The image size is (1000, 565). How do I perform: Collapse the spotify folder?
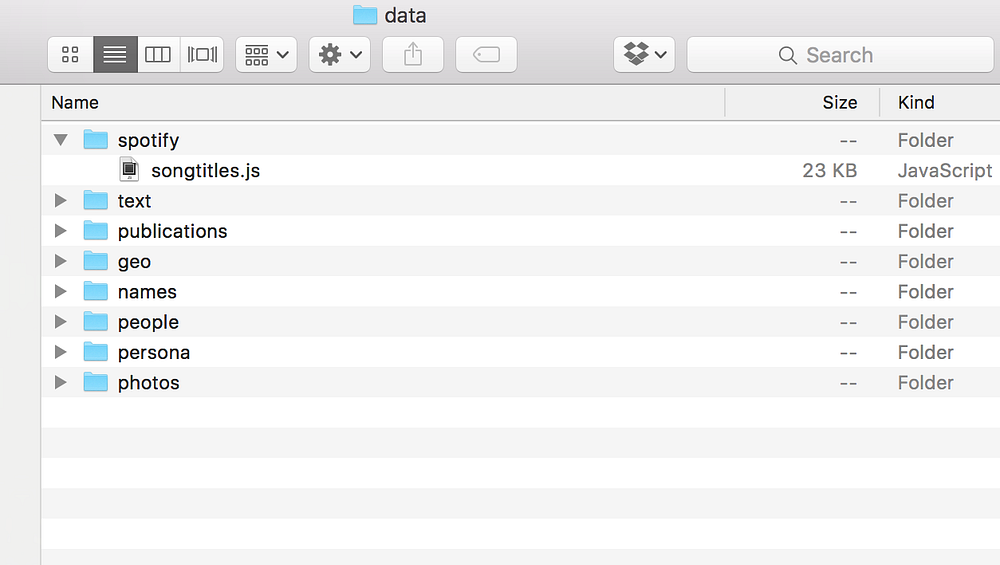tap(61, 140)
